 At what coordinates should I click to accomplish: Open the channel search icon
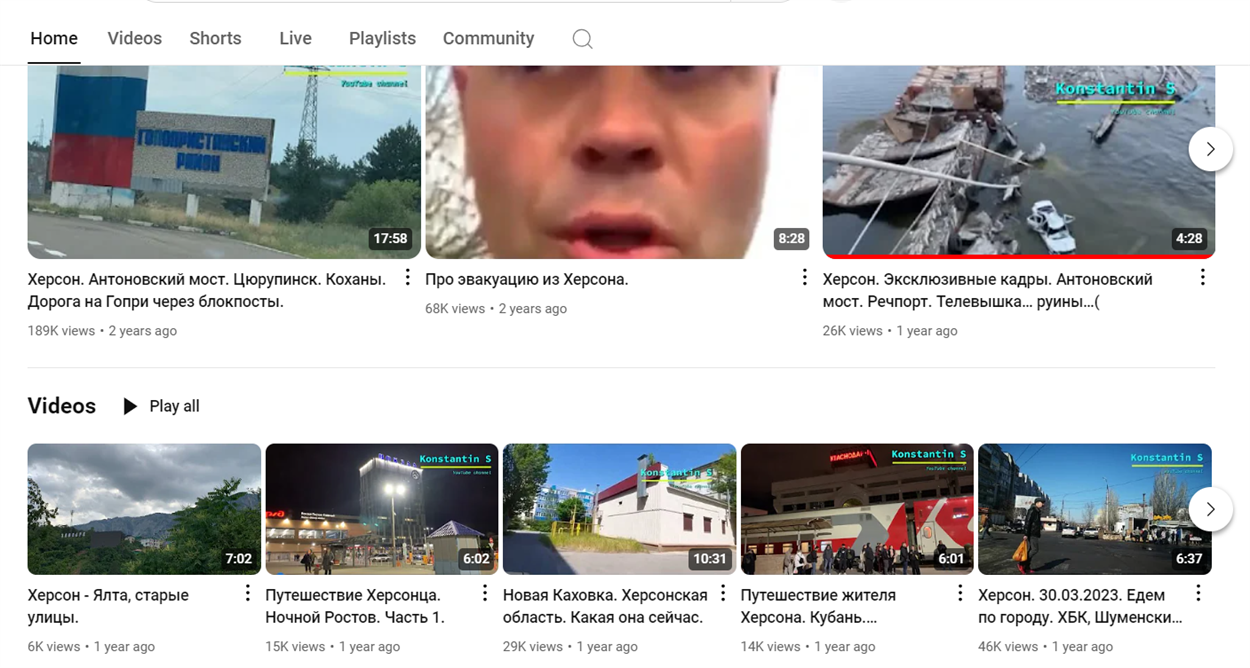coord(581,38)
